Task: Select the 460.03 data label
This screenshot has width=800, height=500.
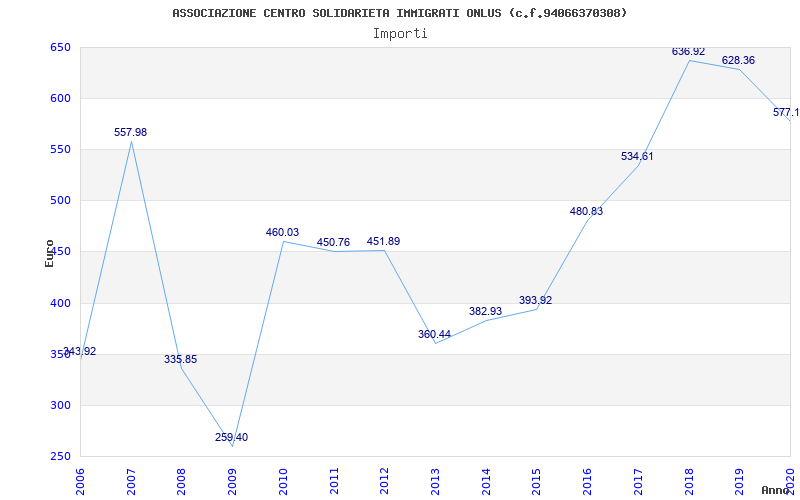Action: point(282,232)
